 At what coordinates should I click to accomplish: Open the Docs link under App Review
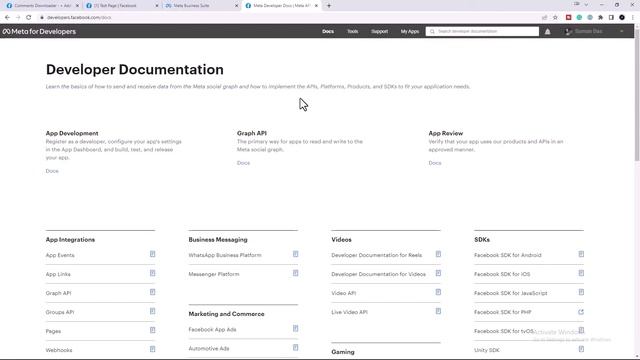coord(435,163)
